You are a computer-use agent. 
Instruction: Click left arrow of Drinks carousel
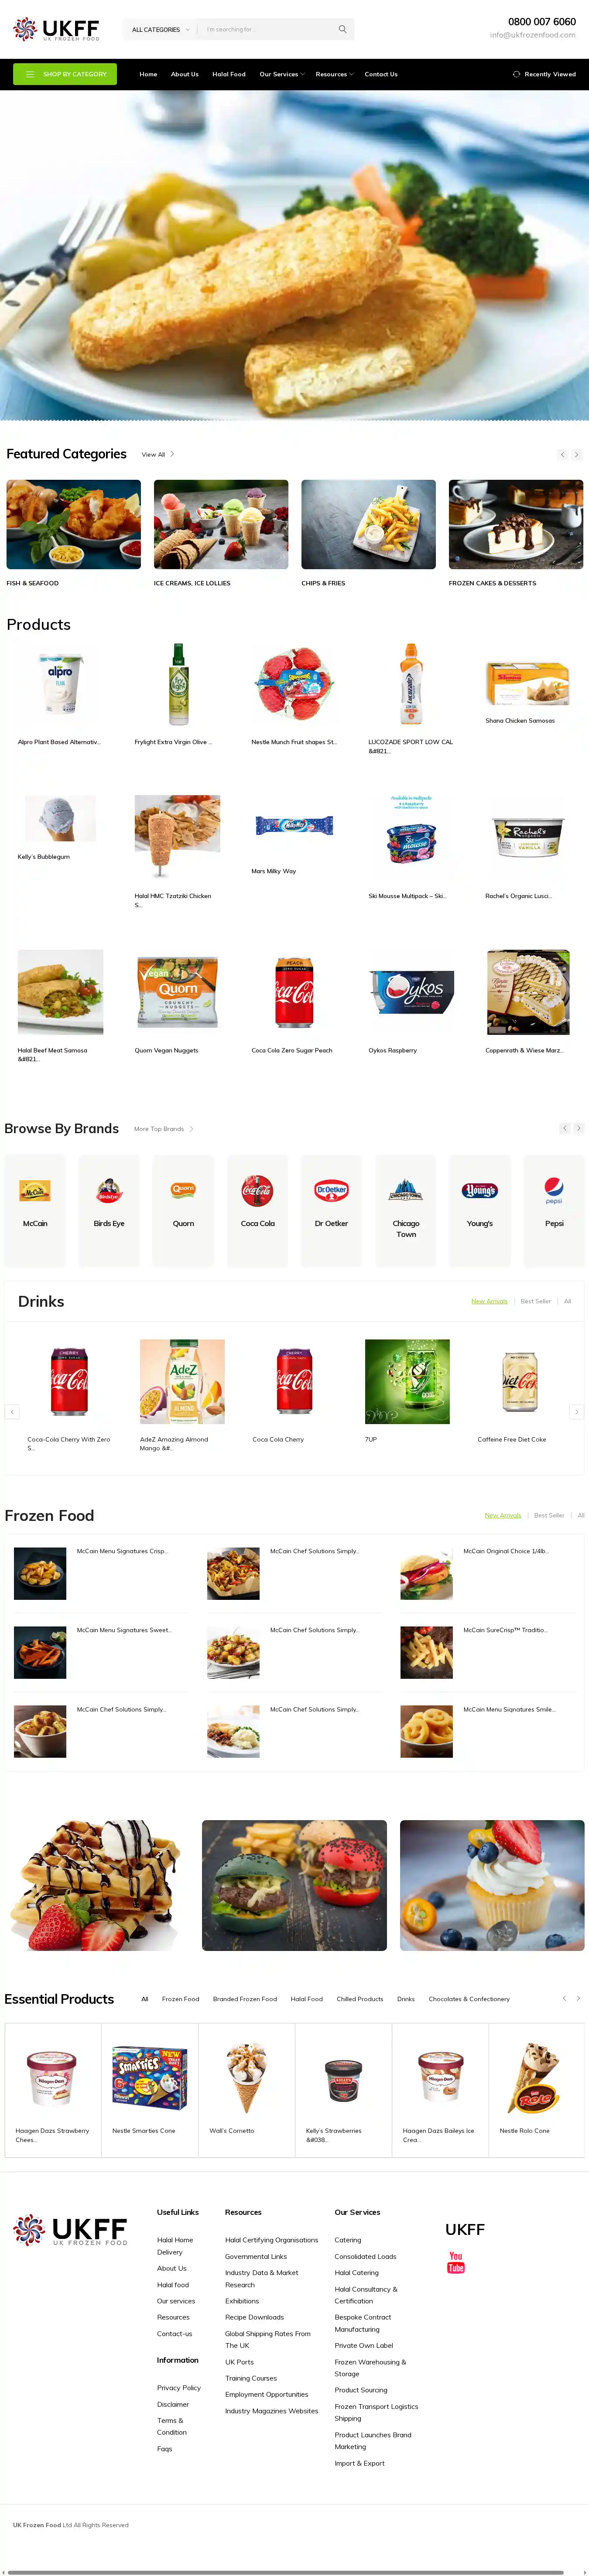12,1411
